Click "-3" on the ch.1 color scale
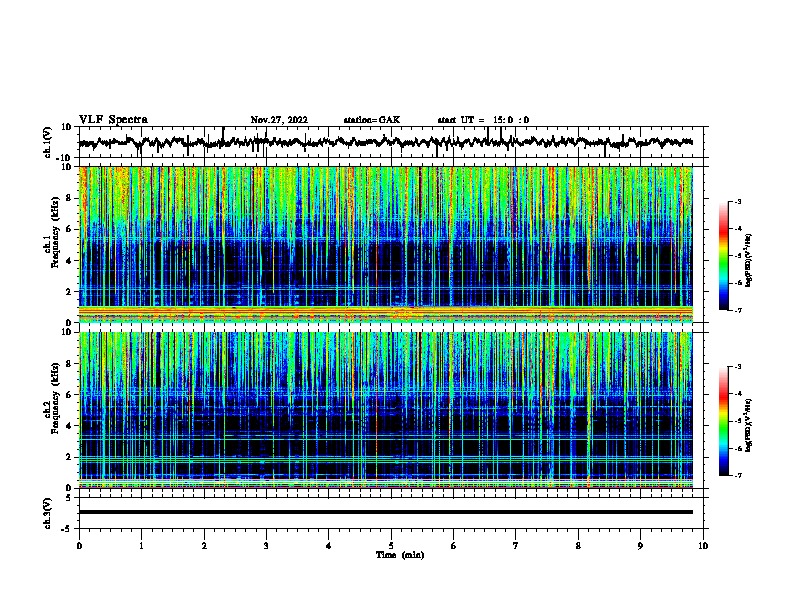792x612 pixels. coord(738,201)
